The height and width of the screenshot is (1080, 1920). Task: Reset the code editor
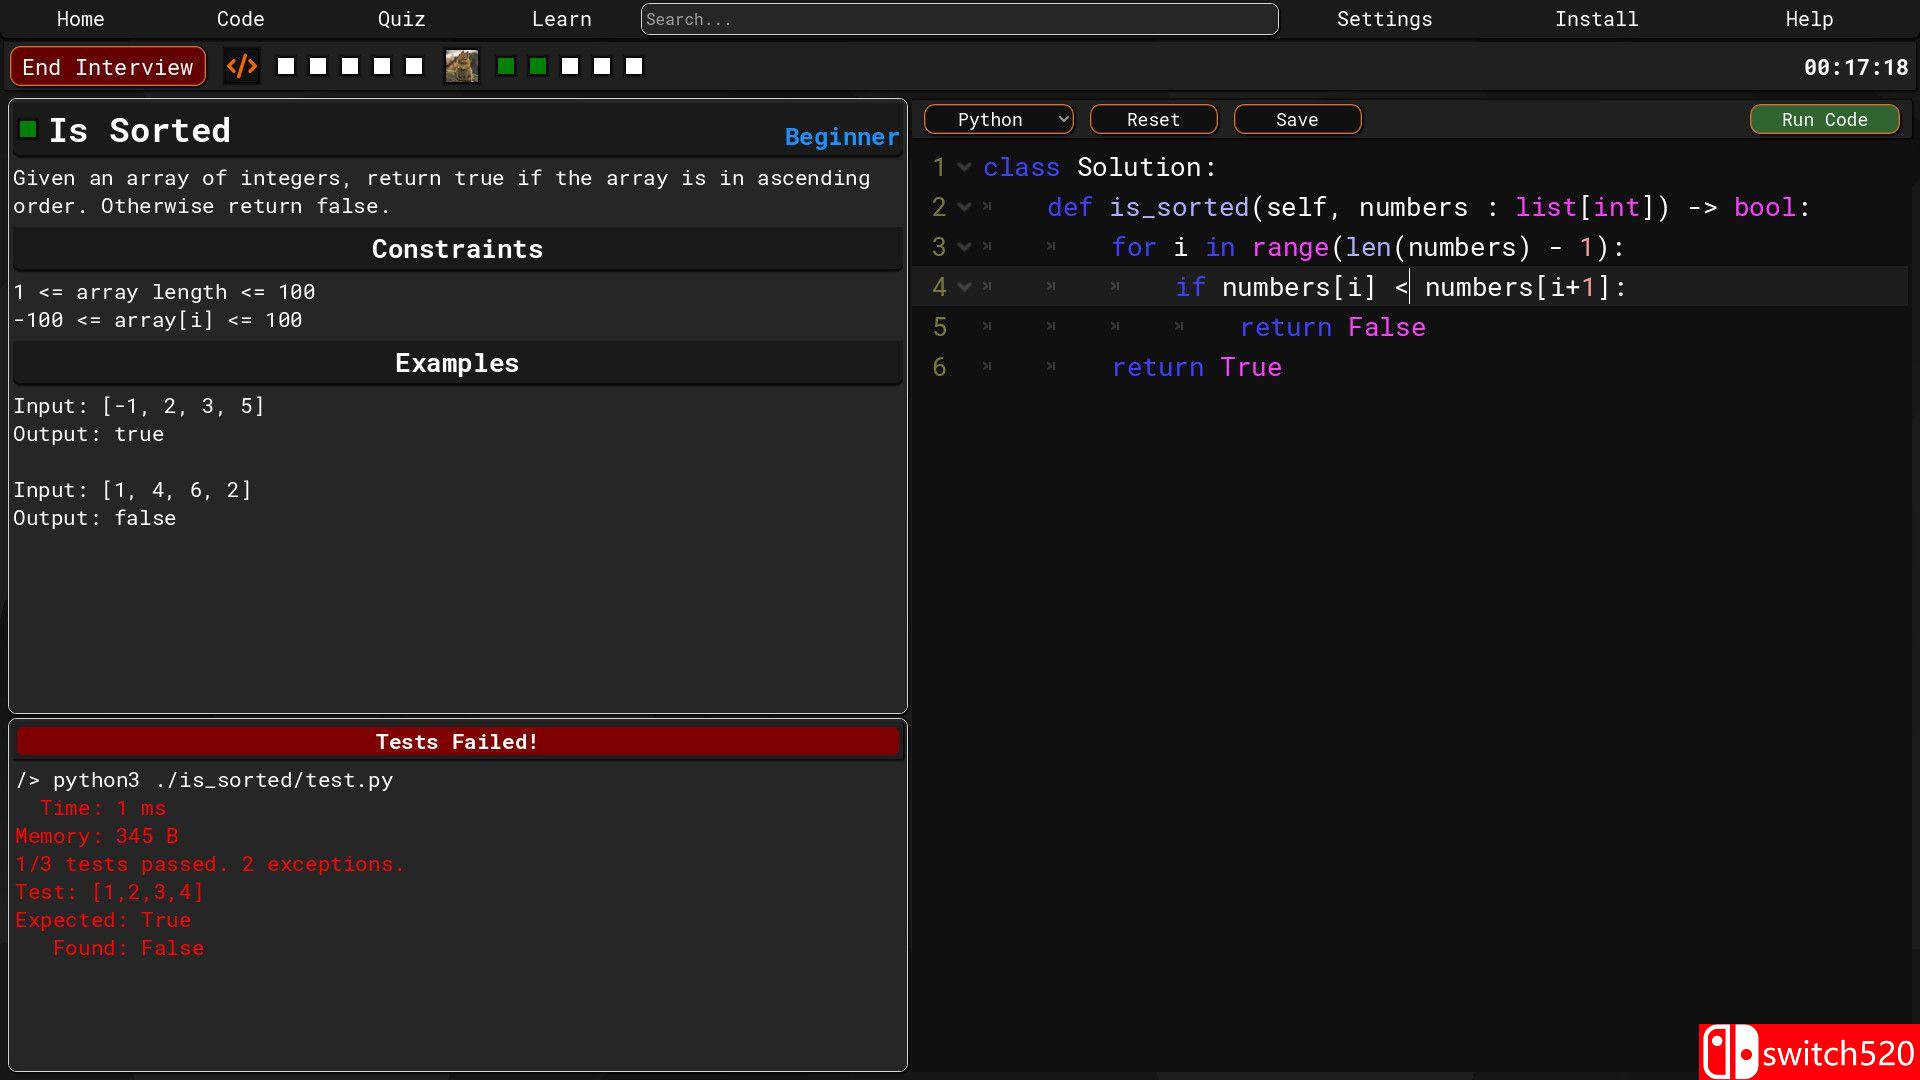(x=1153, y=120)
